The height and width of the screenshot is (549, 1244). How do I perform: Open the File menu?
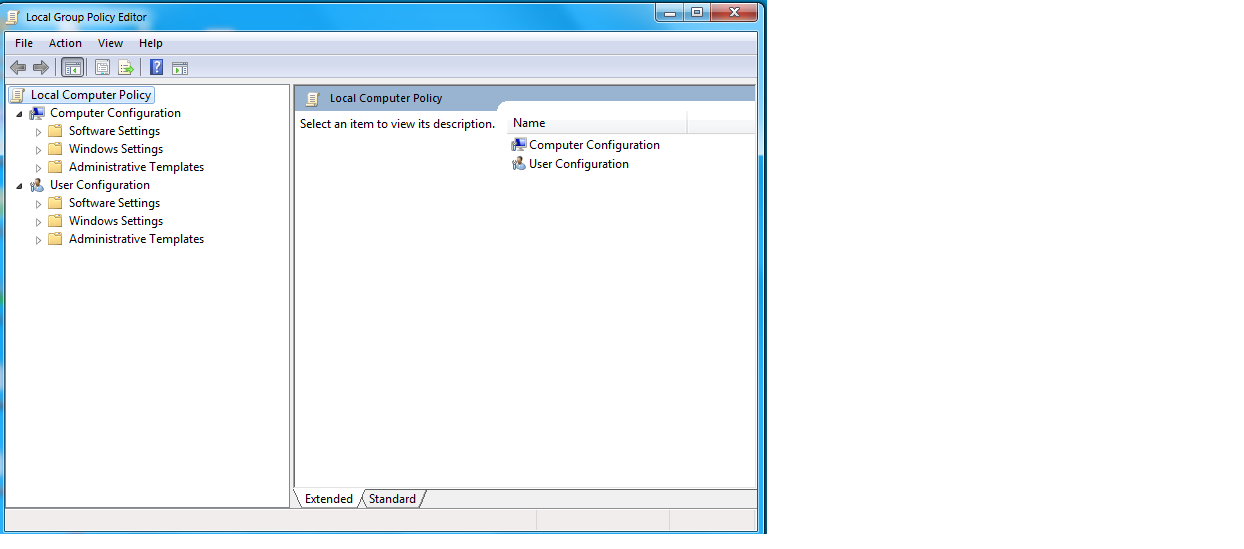pos(24,43)
